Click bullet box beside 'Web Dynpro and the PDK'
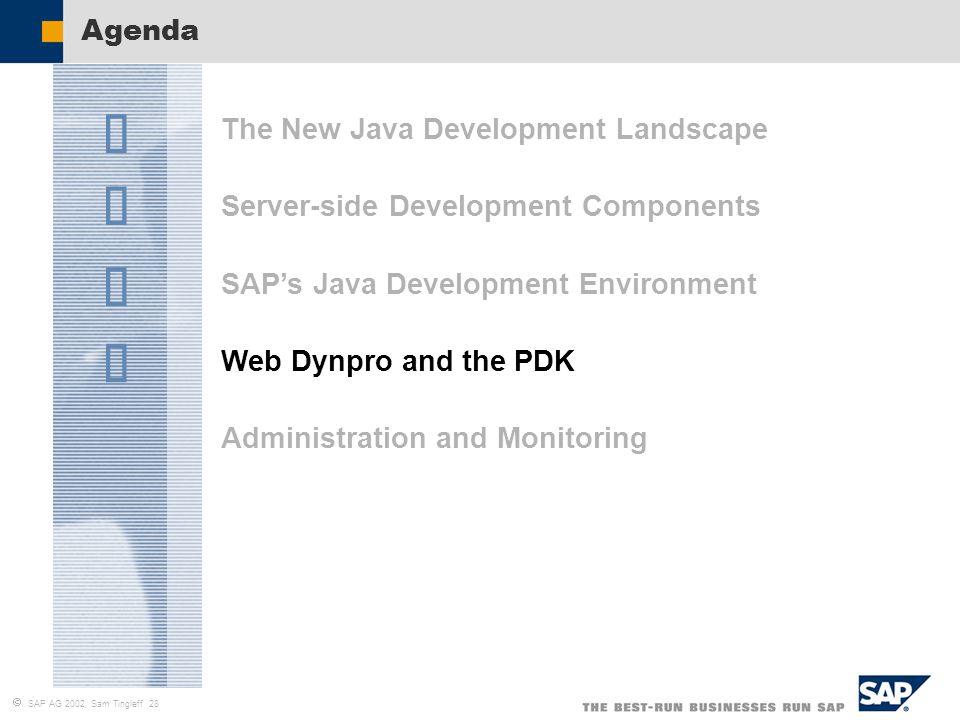Image resolution: width=960 pixels, height=720 pixels. point(116,363)
